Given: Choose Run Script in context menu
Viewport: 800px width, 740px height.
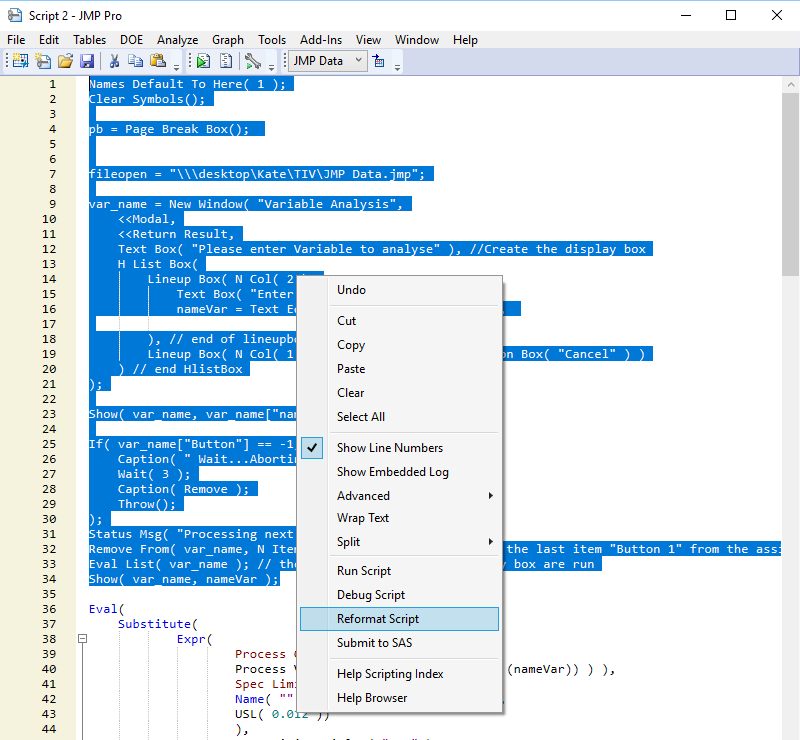Looking at the screenshot, I should [x=399, y=571].
